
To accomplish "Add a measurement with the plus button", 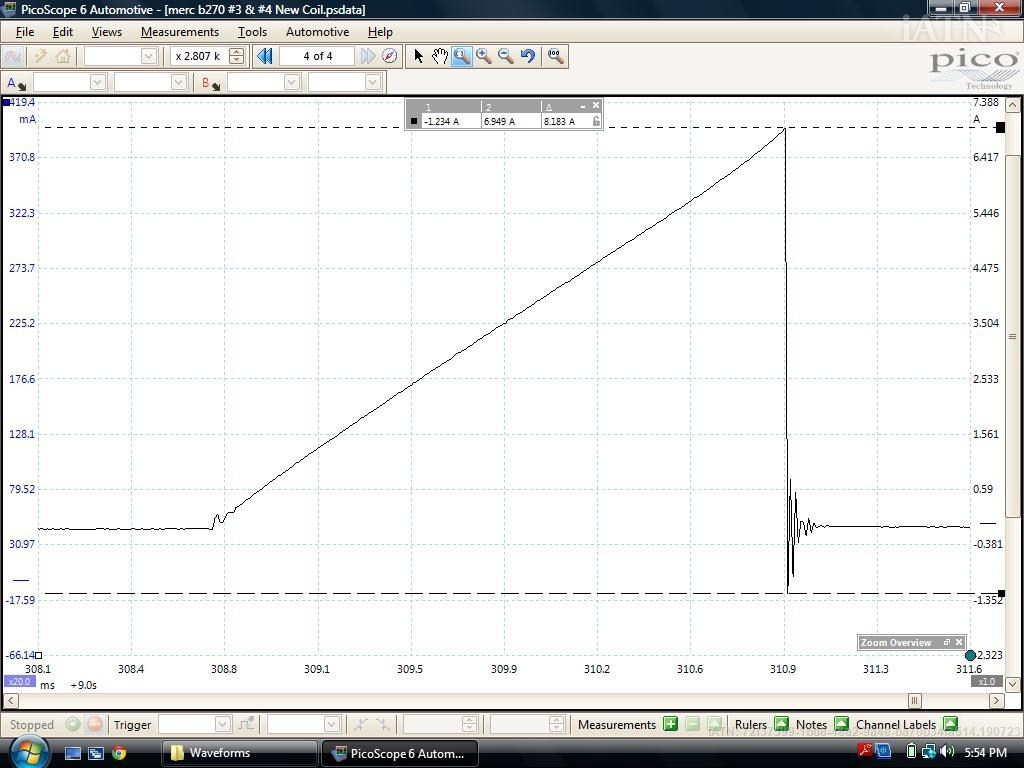I will pos(670,724).
